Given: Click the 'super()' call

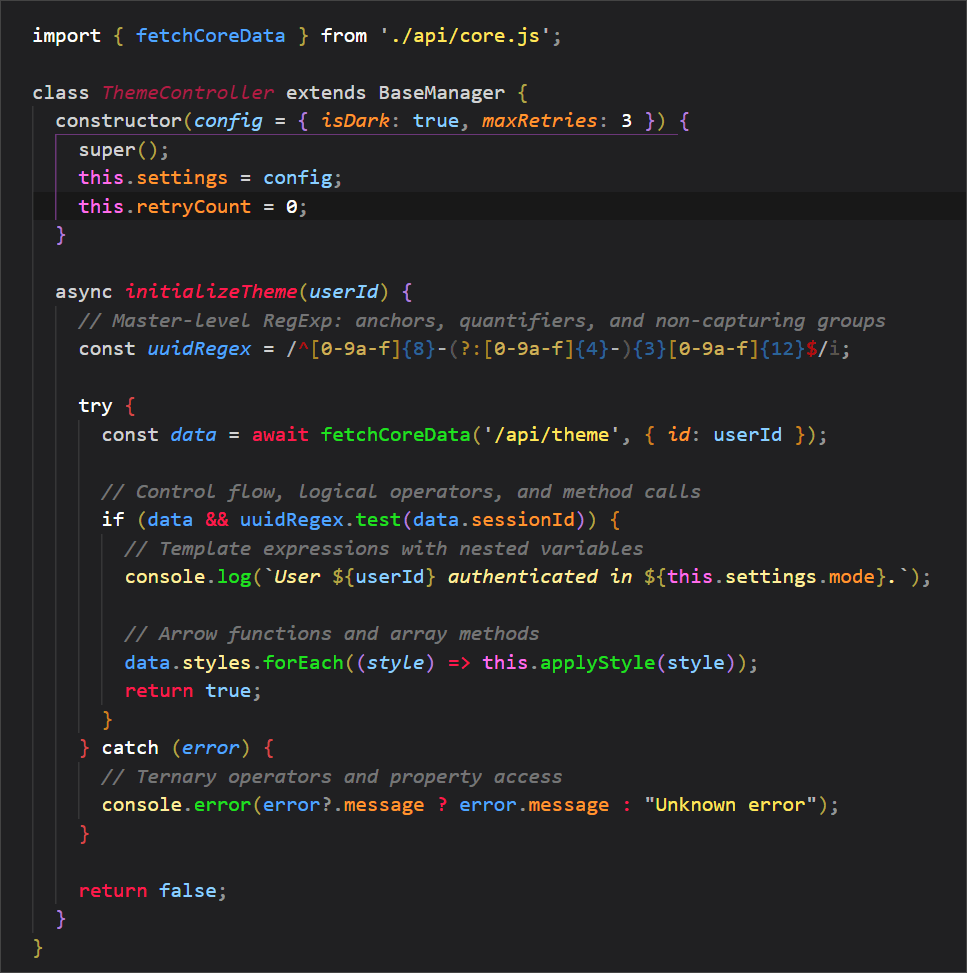Looking at the screenshot, I should (x=118, y=150).
